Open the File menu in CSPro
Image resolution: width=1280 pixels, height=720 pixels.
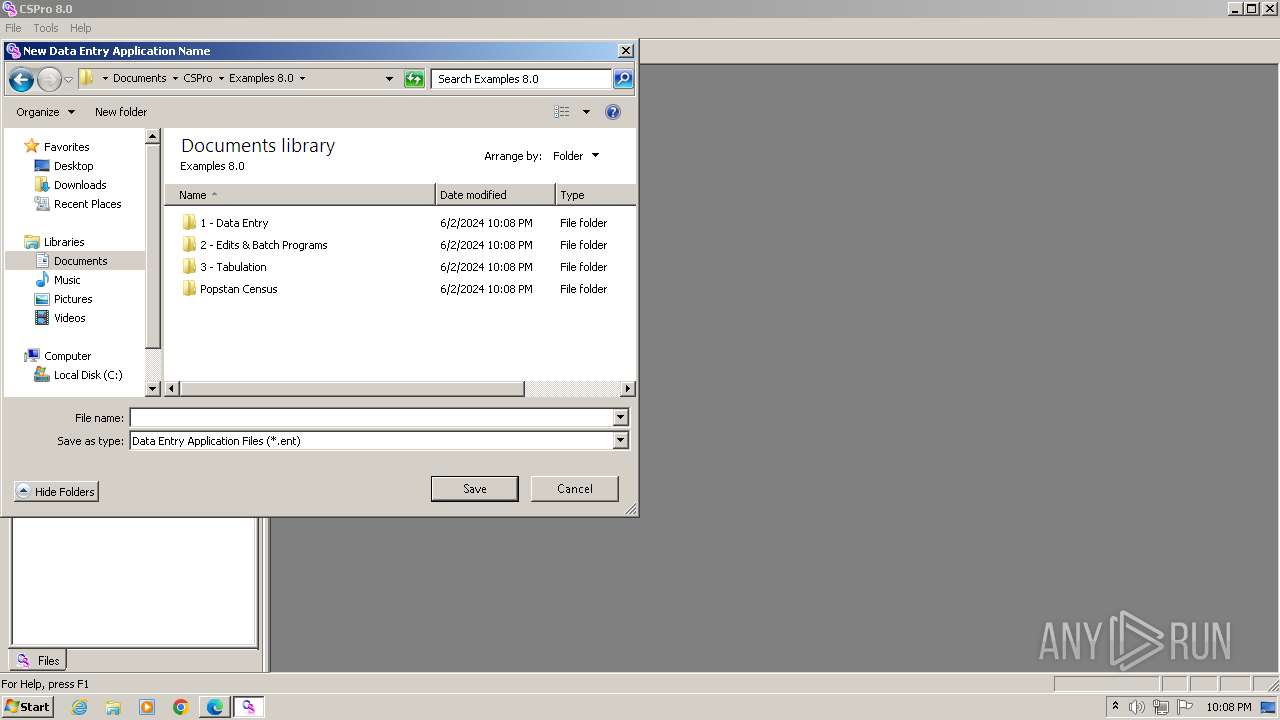point(13,28)
